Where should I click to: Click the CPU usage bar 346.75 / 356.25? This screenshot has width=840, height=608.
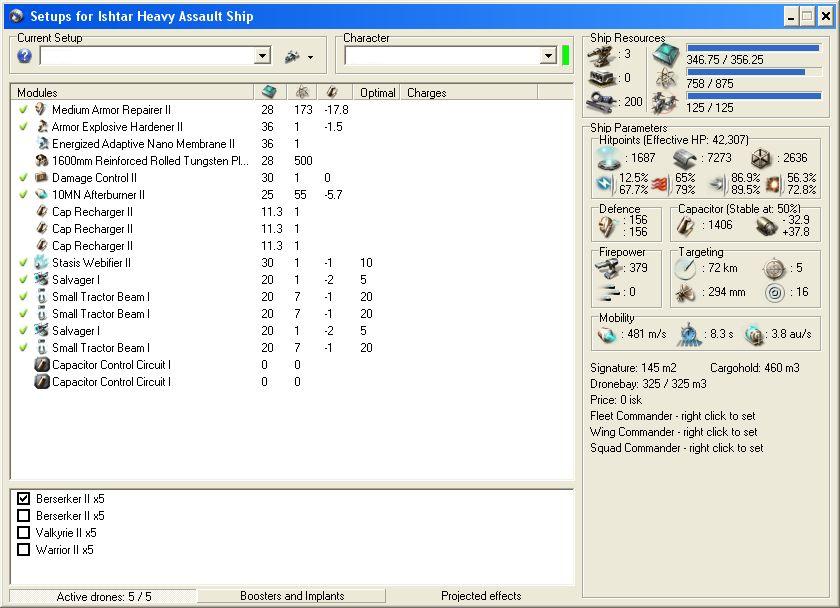(x=753, y=48)
